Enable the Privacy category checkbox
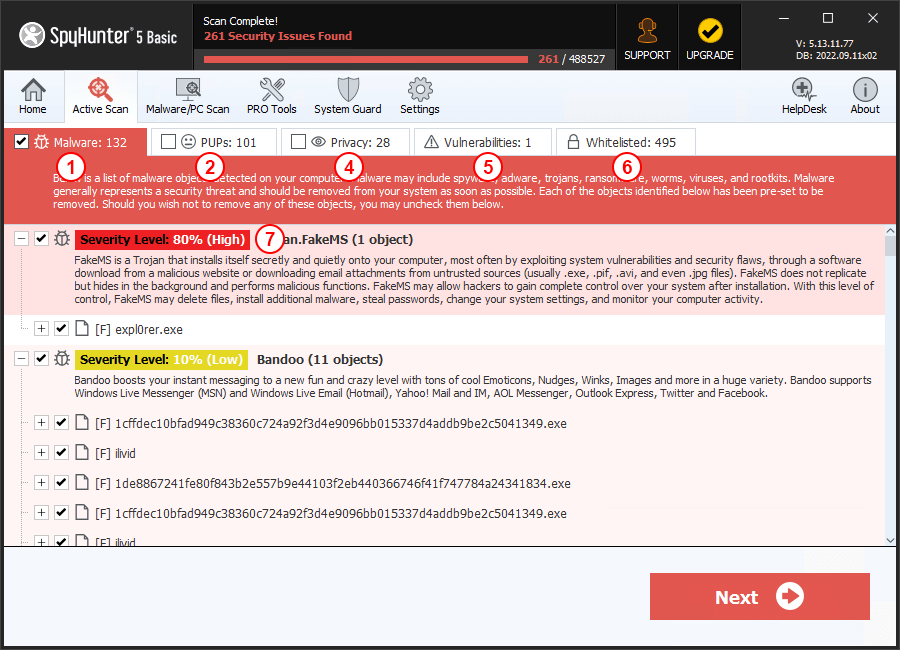 (x=298, y=142)
